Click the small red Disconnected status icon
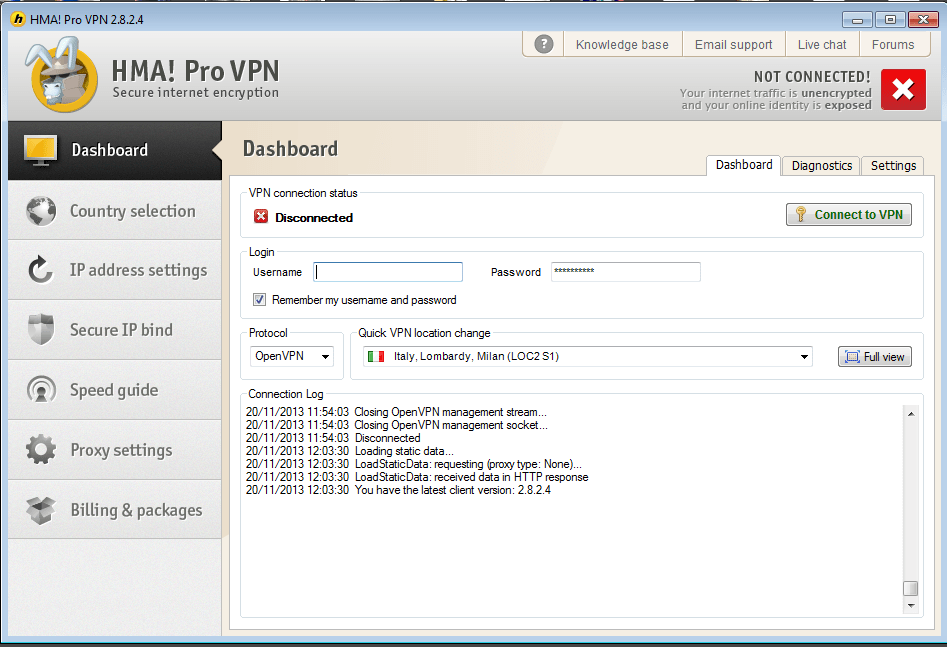947x647 pixels. 261,216
